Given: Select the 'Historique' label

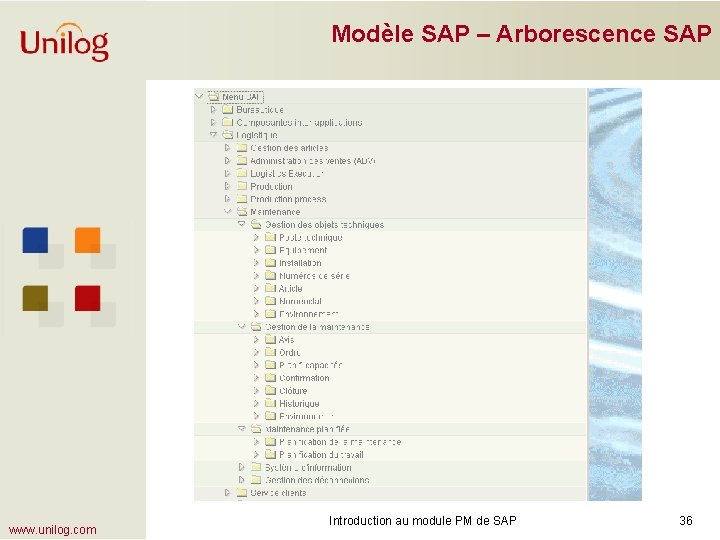Looking at the screenshot, I should tap(299, 404).
